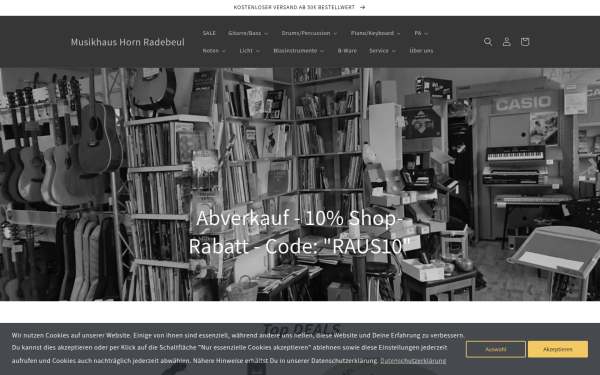
Task: Expand the Blasinstrumente dropdown menu
Action: point(298,51)
